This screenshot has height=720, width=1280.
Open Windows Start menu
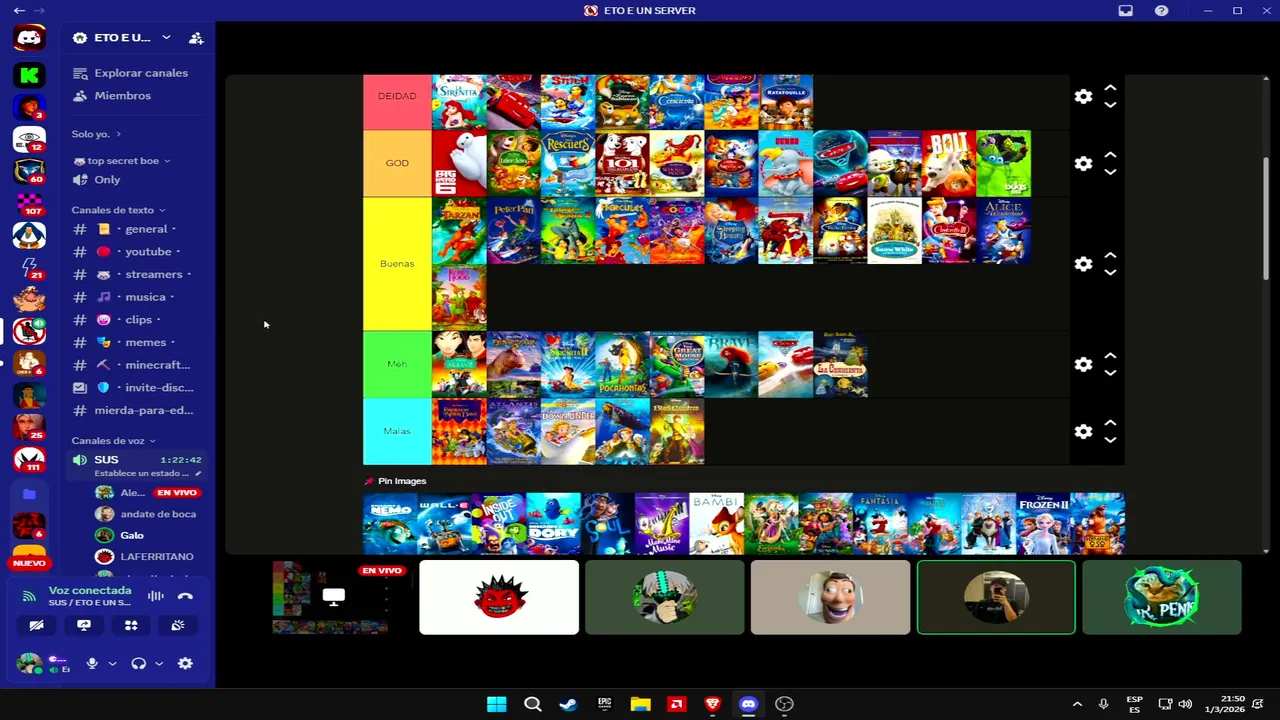[496, 704]
